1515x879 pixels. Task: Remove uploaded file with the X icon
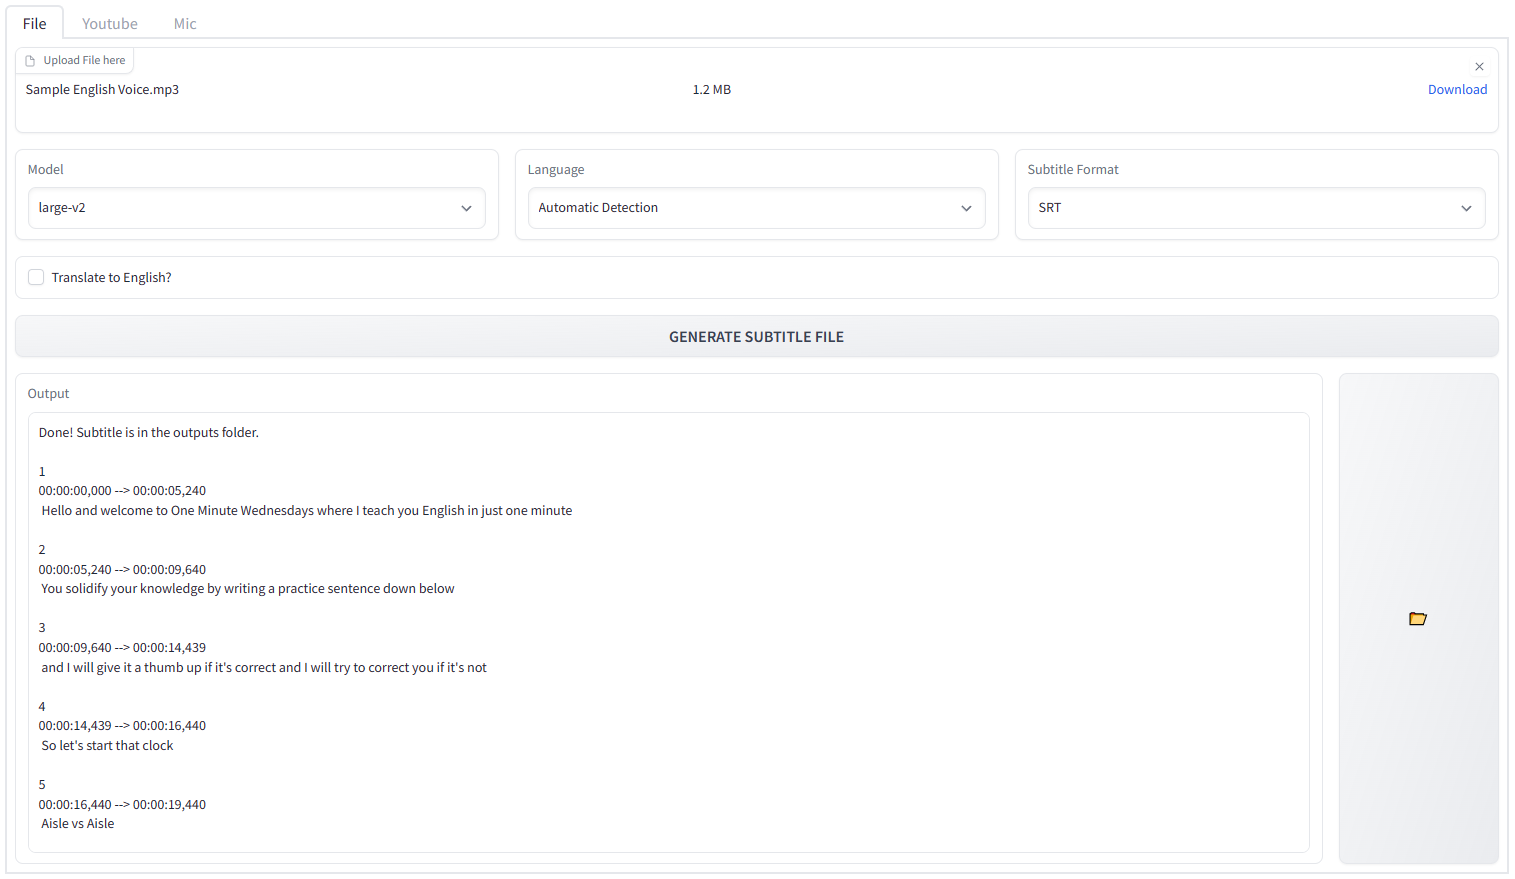1479,66
